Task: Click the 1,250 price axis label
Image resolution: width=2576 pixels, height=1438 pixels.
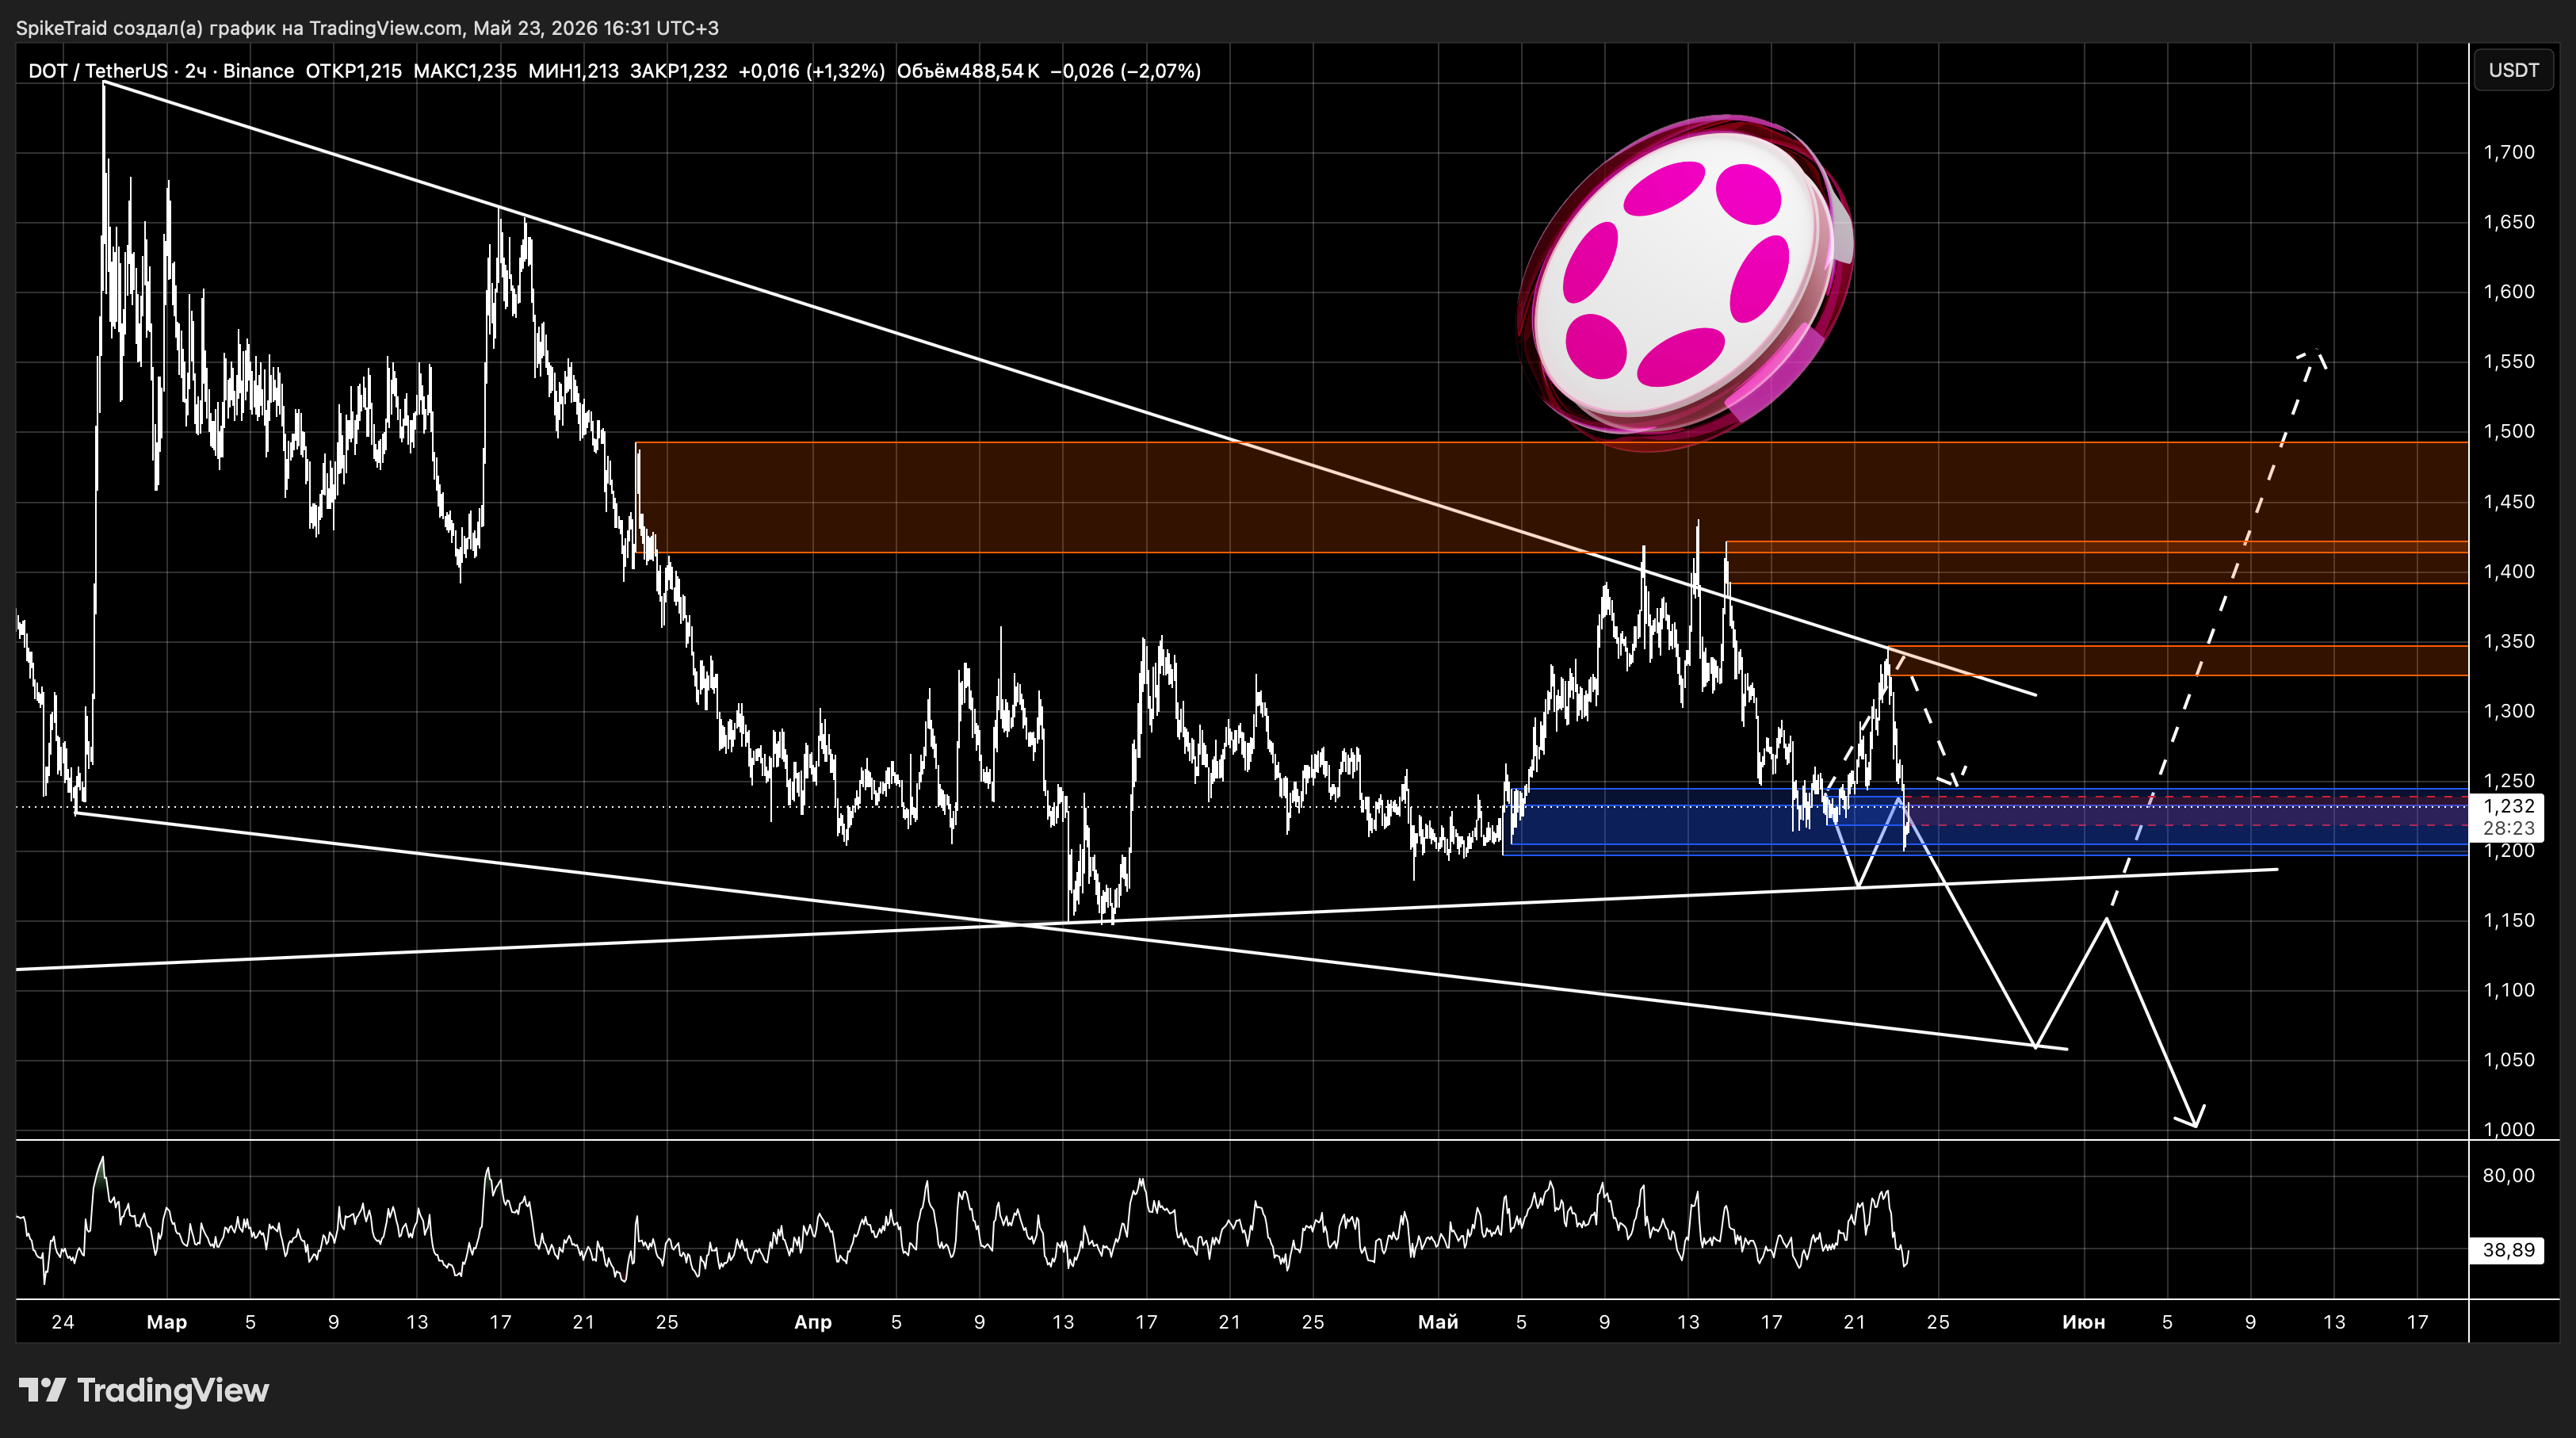Action: (2509, 780)
